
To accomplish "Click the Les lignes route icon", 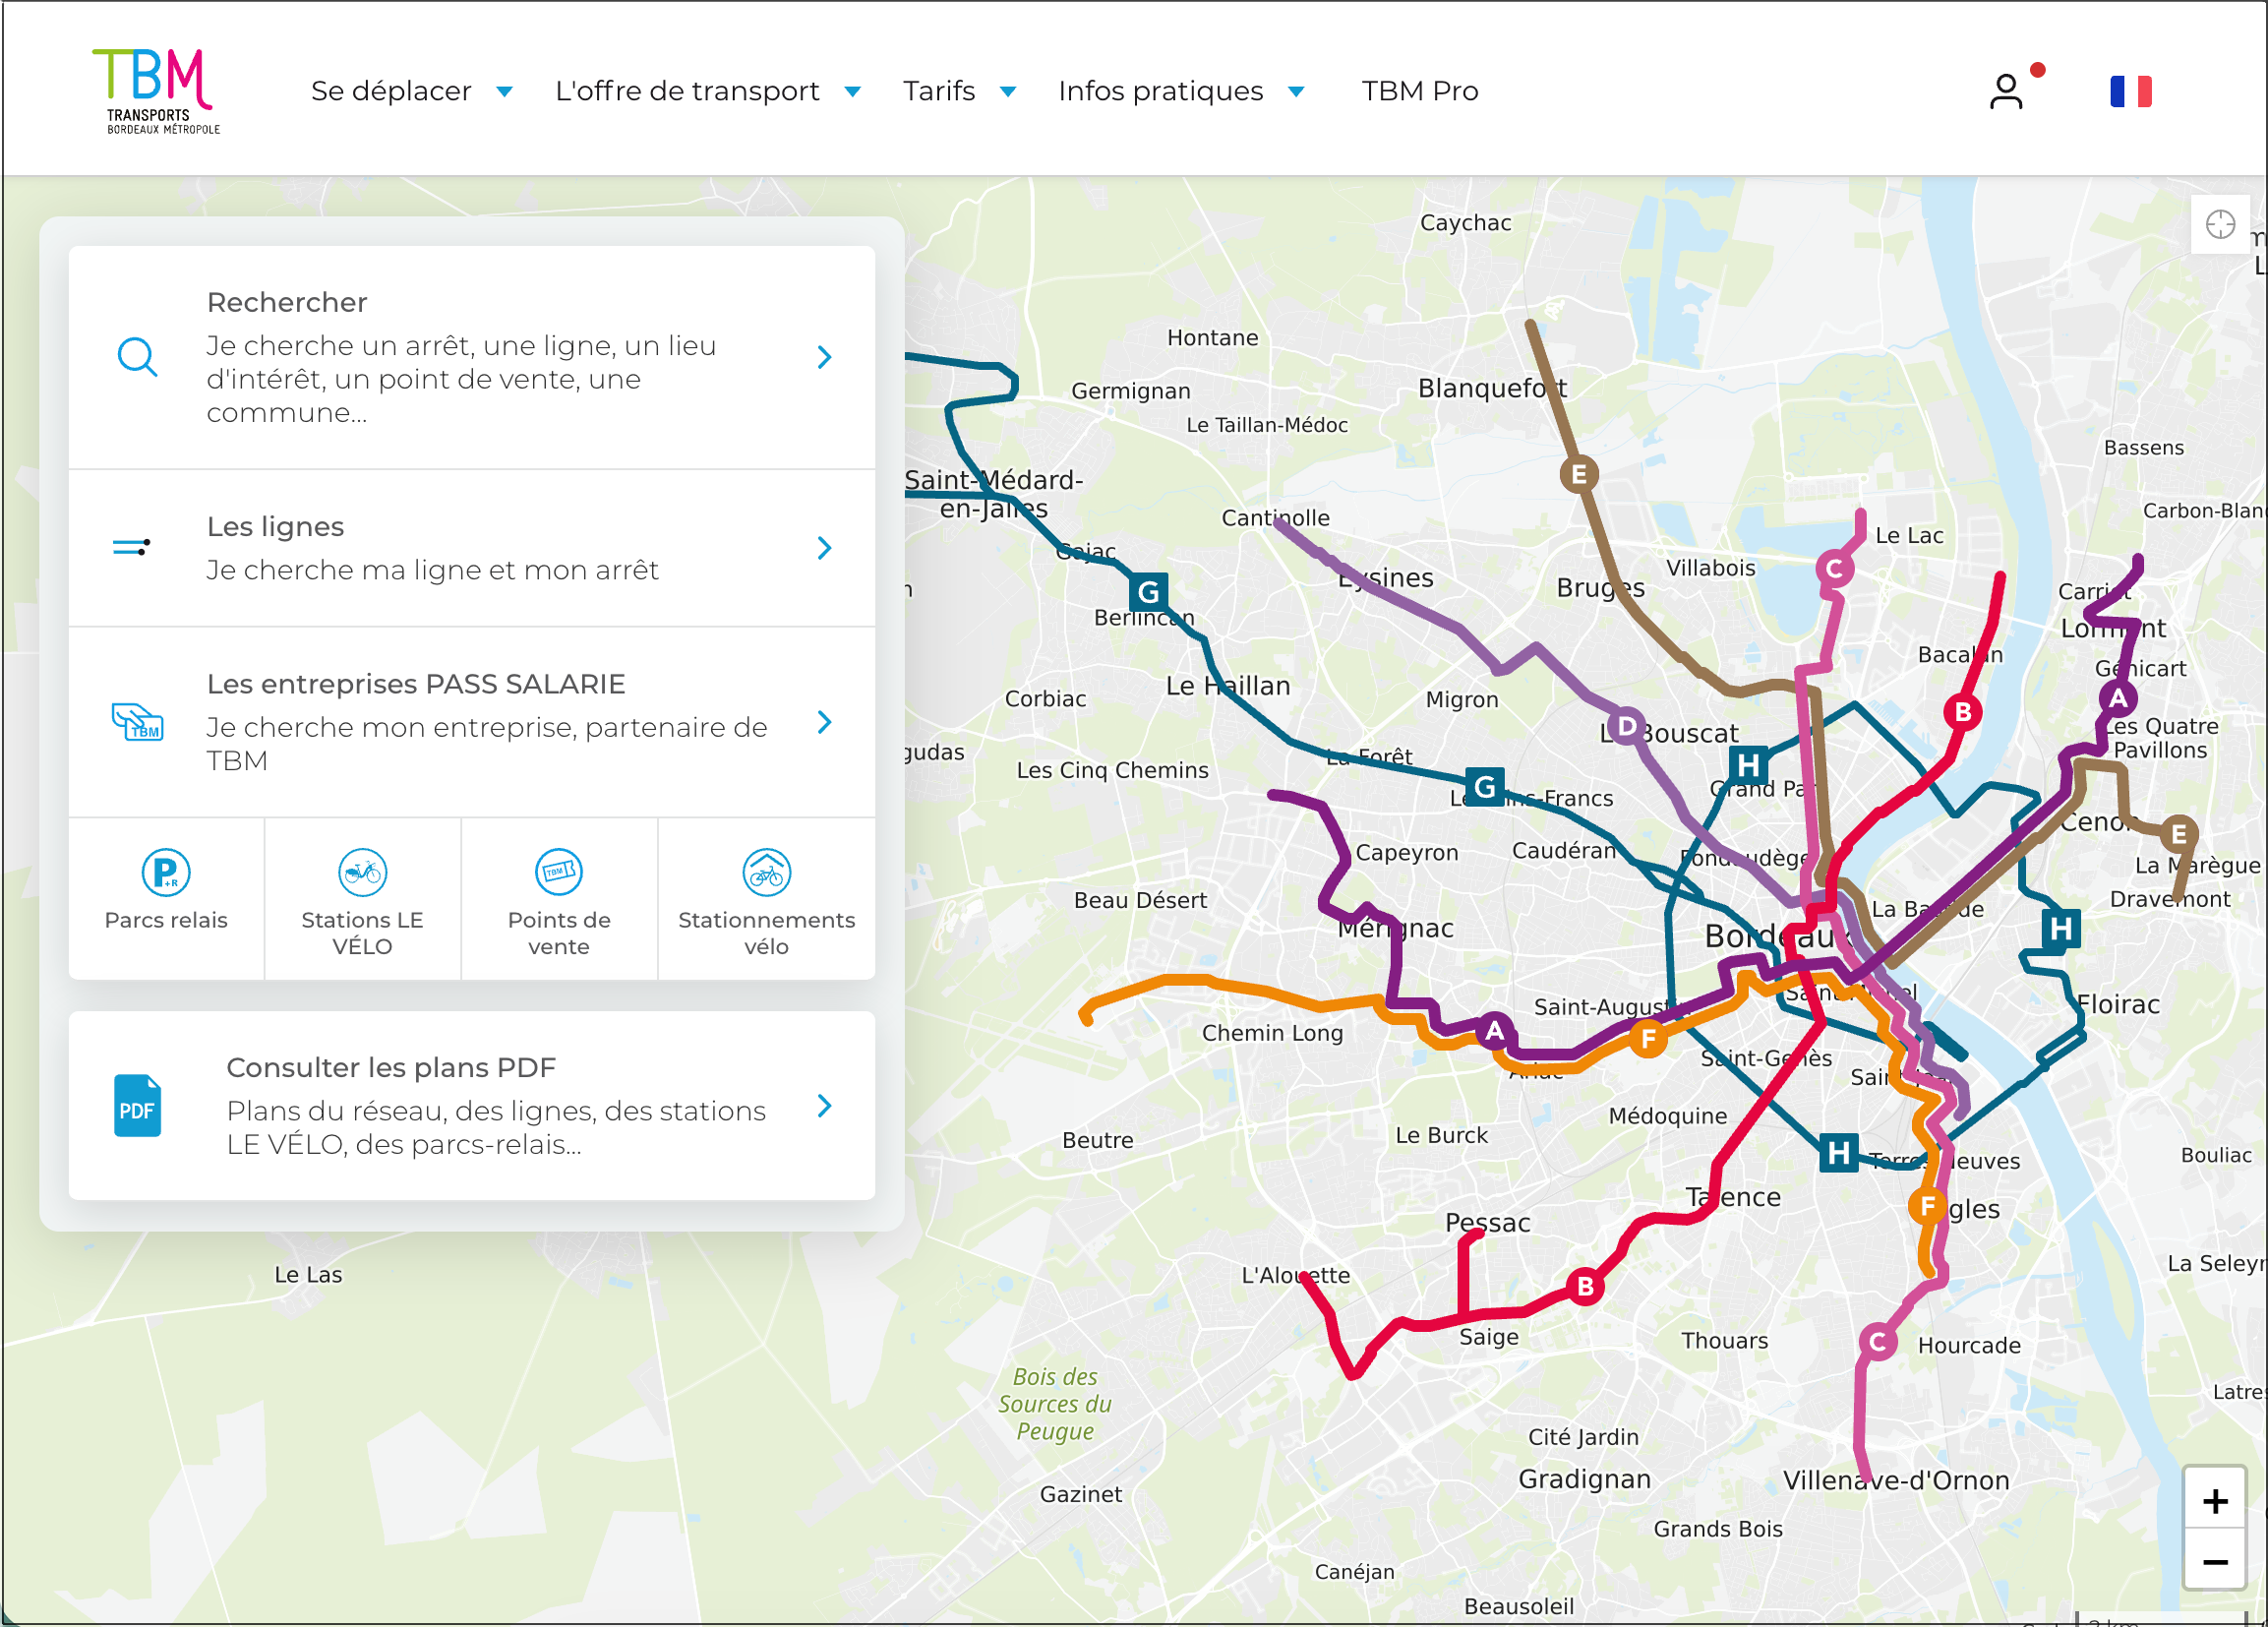I will pyautogui.click(x=132, y=547).
